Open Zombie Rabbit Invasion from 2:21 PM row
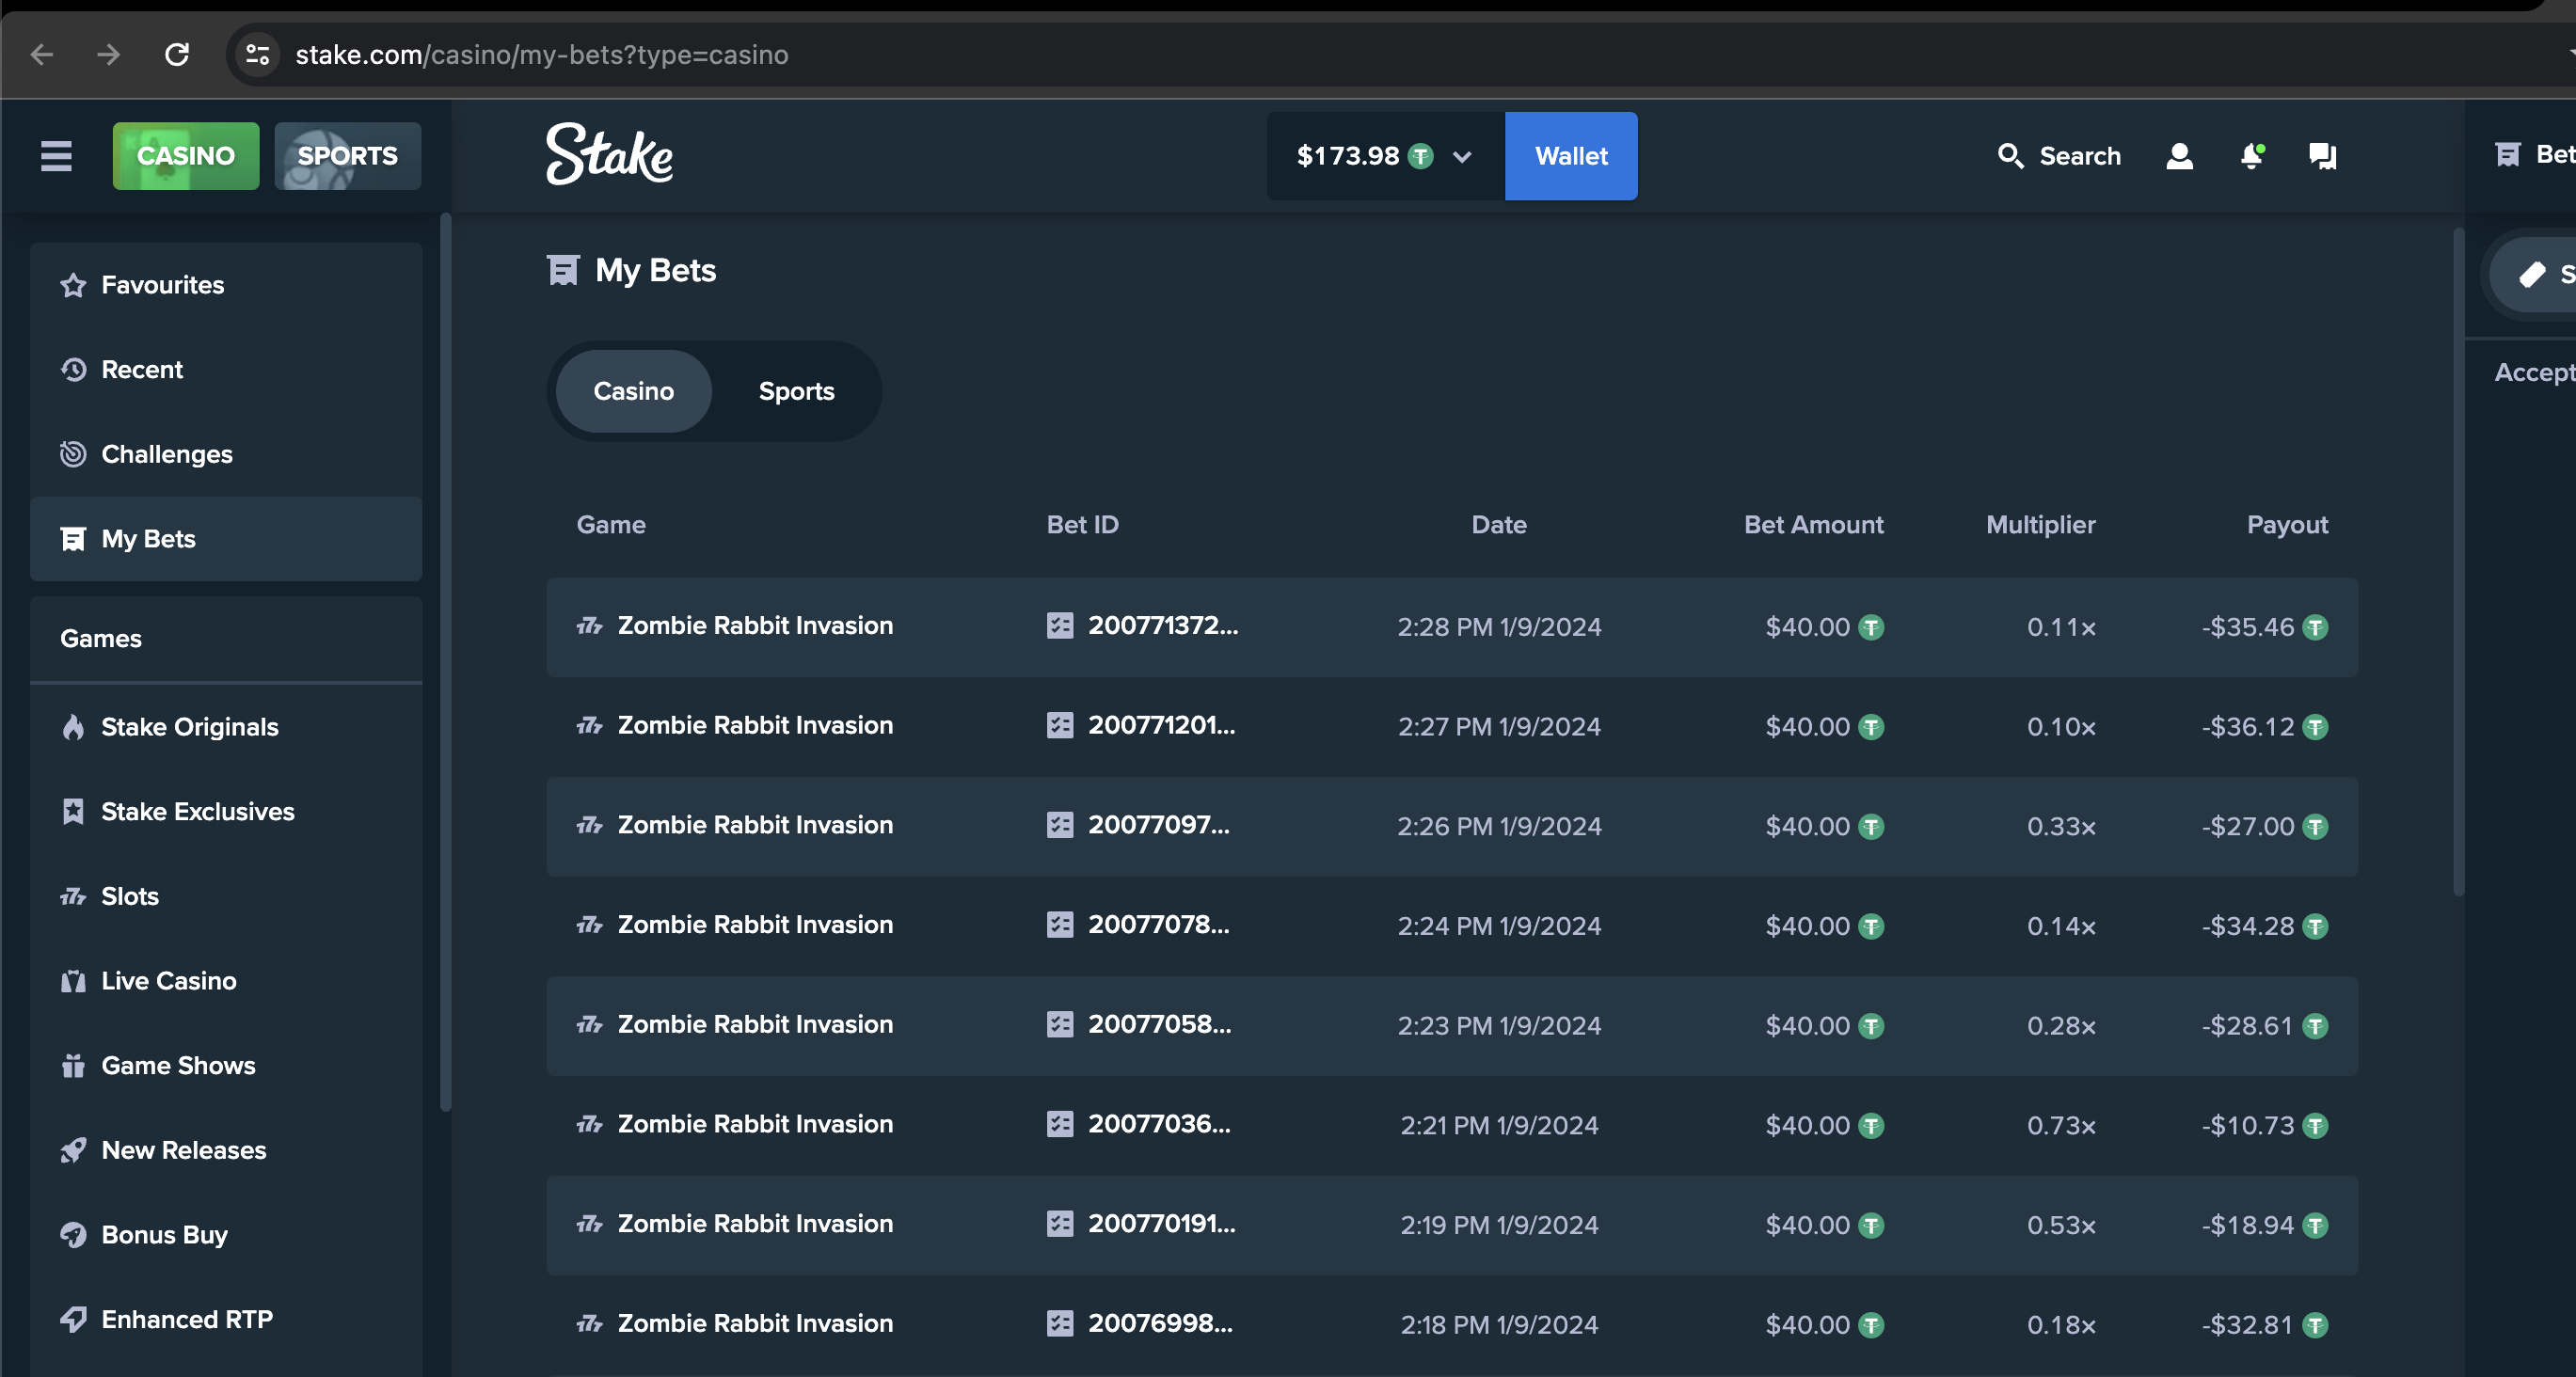Viewport: 2576px width, 1377px height. pyautogui.click(x=755, y=1124)
